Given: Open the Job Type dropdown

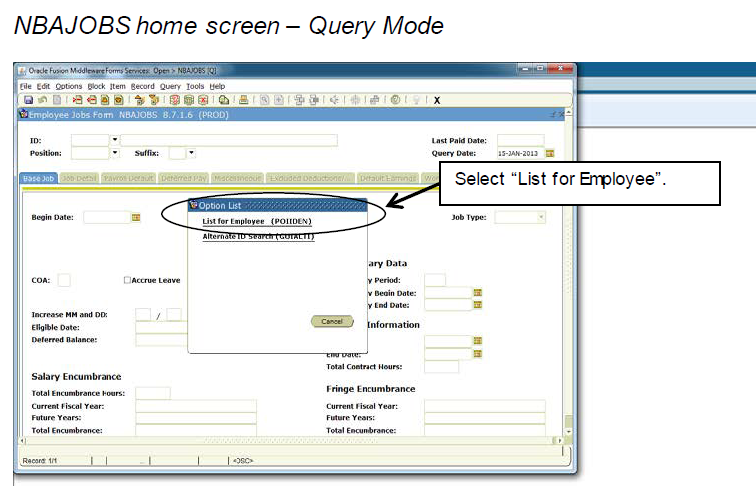Looking at the screenshot, I should coord(541,217).
